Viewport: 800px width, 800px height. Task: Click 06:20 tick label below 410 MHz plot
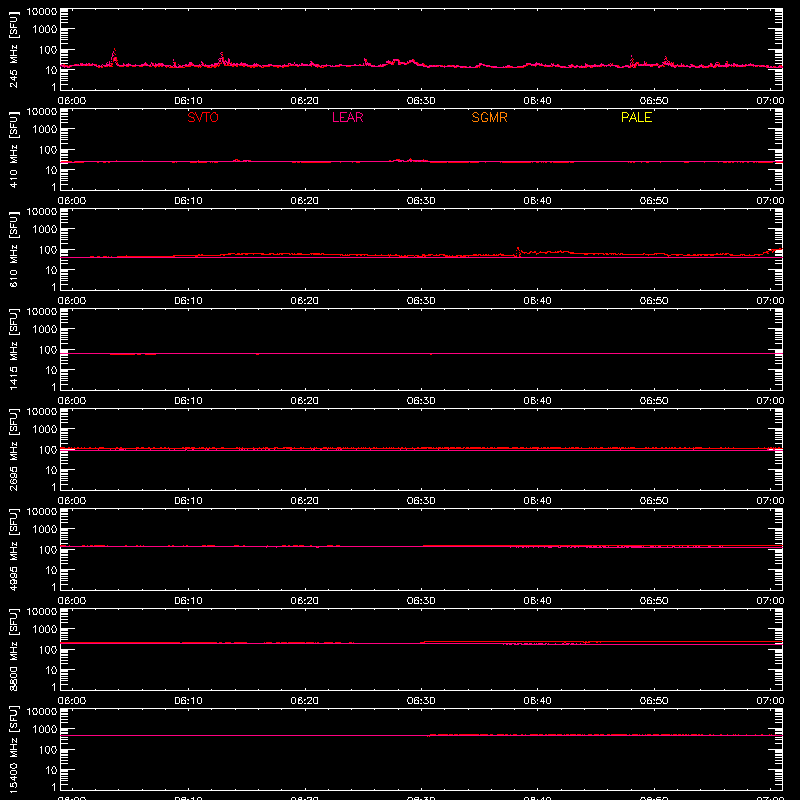(x=305, y=201)
